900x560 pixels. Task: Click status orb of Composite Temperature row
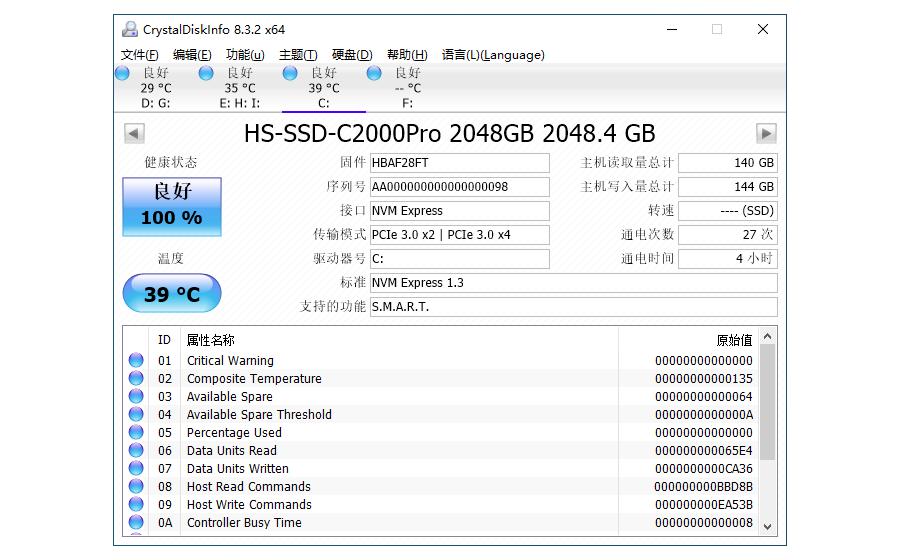[136, 378]
